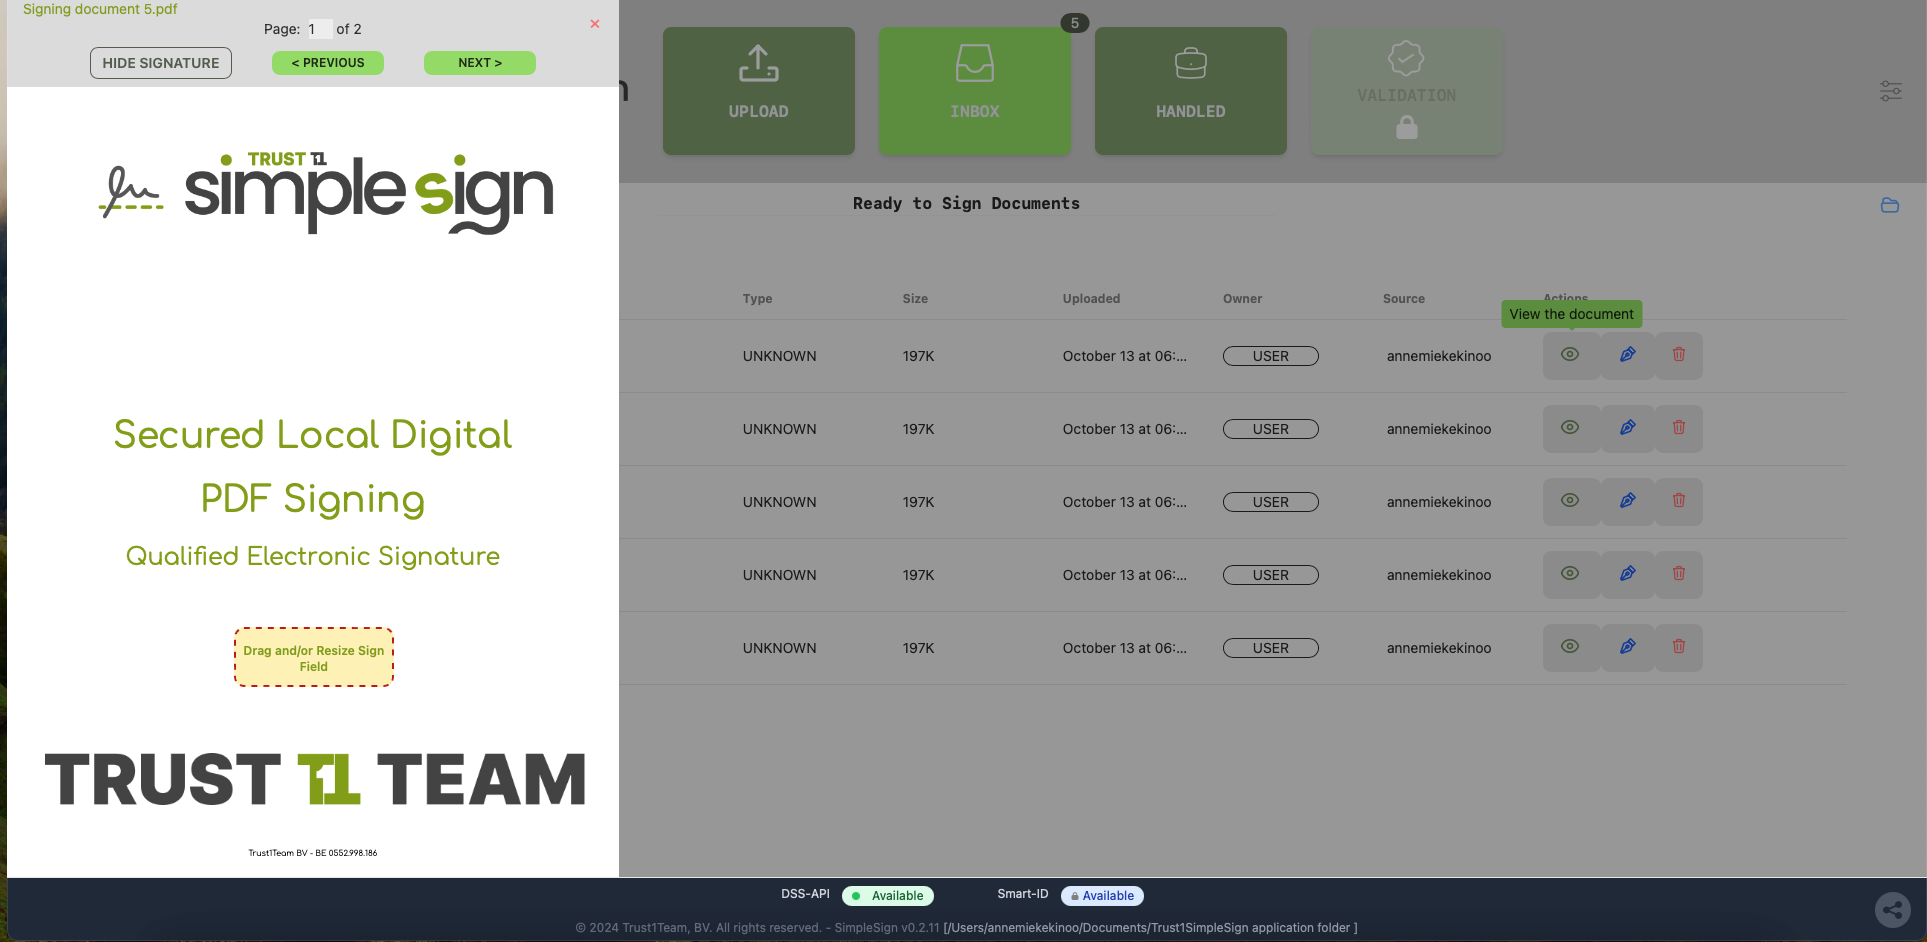View the fifth row's document via eye icon

pos(1570,647)
